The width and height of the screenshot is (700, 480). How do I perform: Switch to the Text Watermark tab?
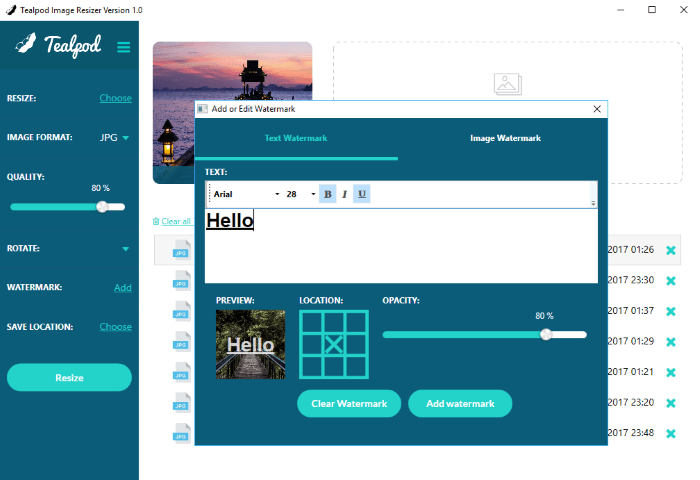pyautogui.click(x=296, y=138)
